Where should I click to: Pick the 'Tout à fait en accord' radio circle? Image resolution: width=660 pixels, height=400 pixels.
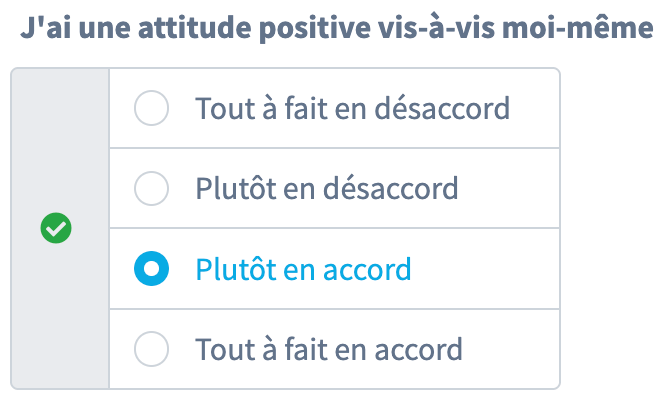coord(151,349)
